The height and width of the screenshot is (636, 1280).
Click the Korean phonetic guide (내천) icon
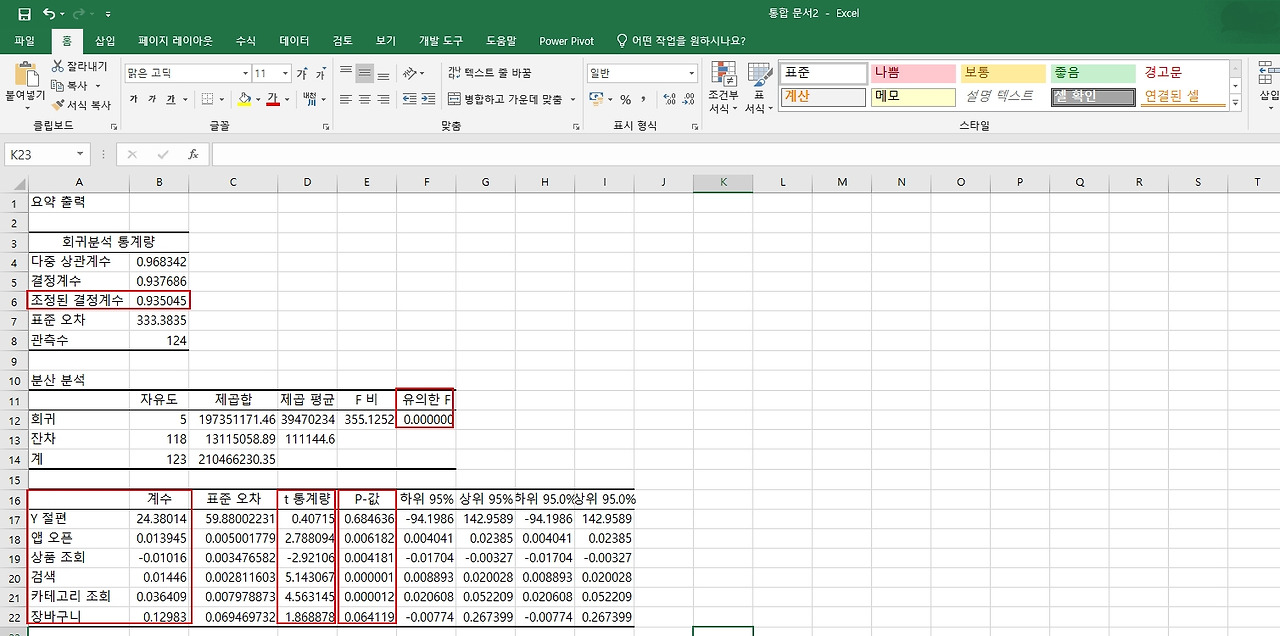coord(309,99)
